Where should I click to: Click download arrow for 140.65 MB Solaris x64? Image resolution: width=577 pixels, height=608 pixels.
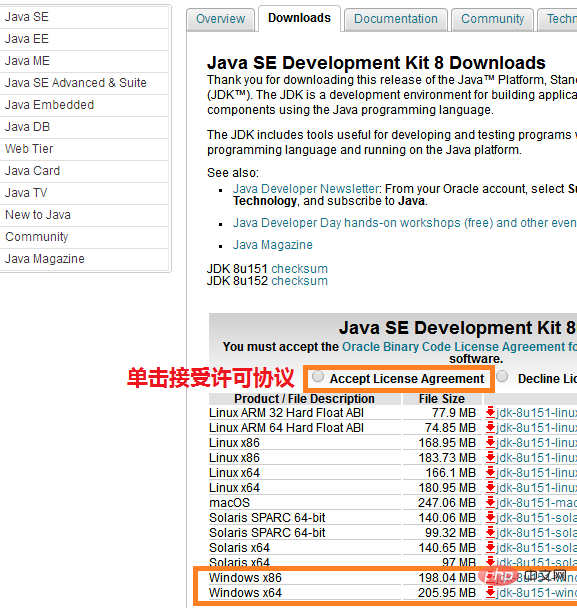(491, 548)
